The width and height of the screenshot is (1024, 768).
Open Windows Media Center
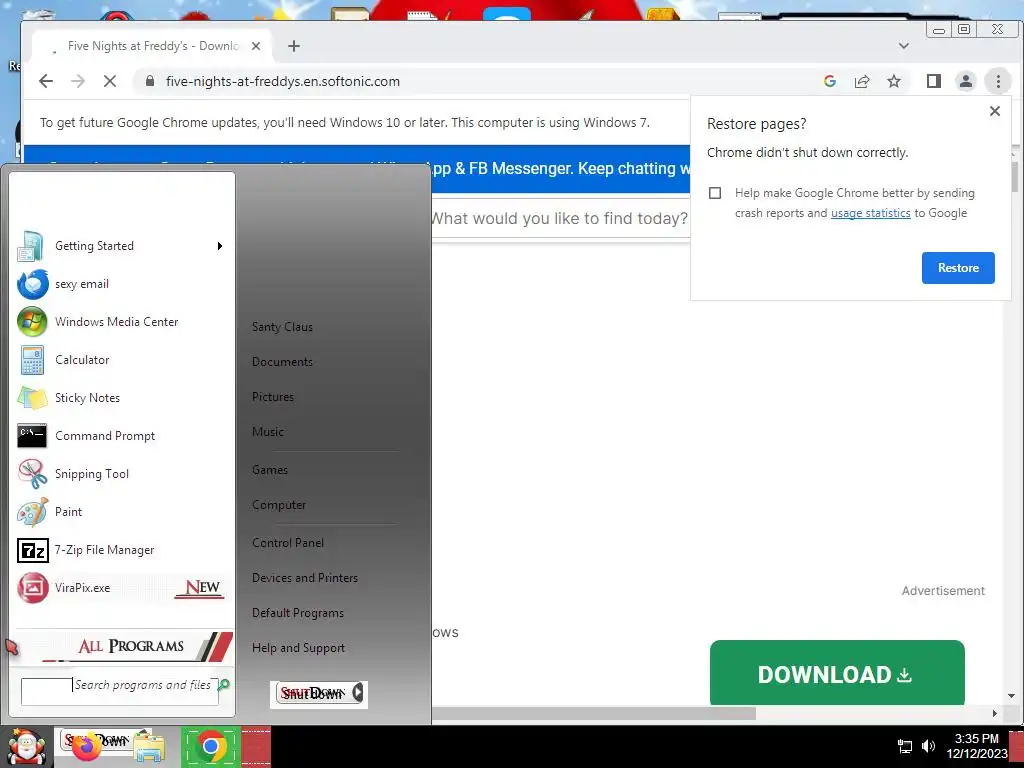(121, 322)
